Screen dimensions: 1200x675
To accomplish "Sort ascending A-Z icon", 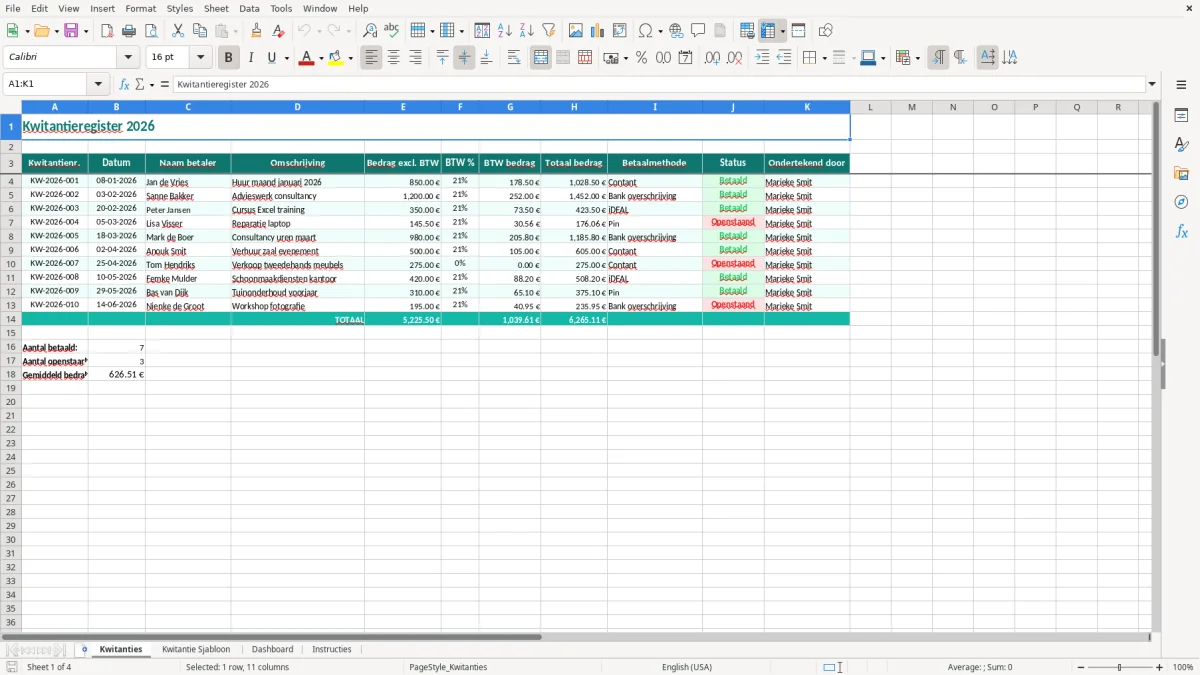I will pos(505,31).
